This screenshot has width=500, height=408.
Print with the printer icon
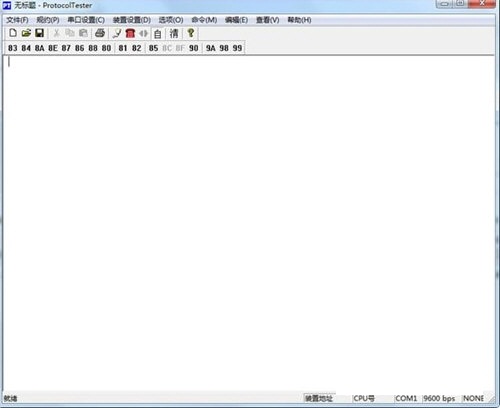coord(100,33)
